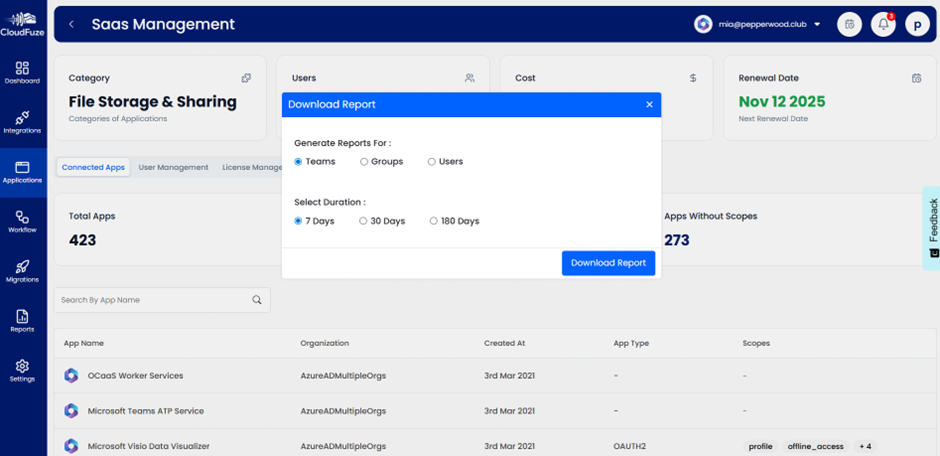This screenshot has width=940, height=456.
Task: Select the Teams radio button
Action: [298, 162]
